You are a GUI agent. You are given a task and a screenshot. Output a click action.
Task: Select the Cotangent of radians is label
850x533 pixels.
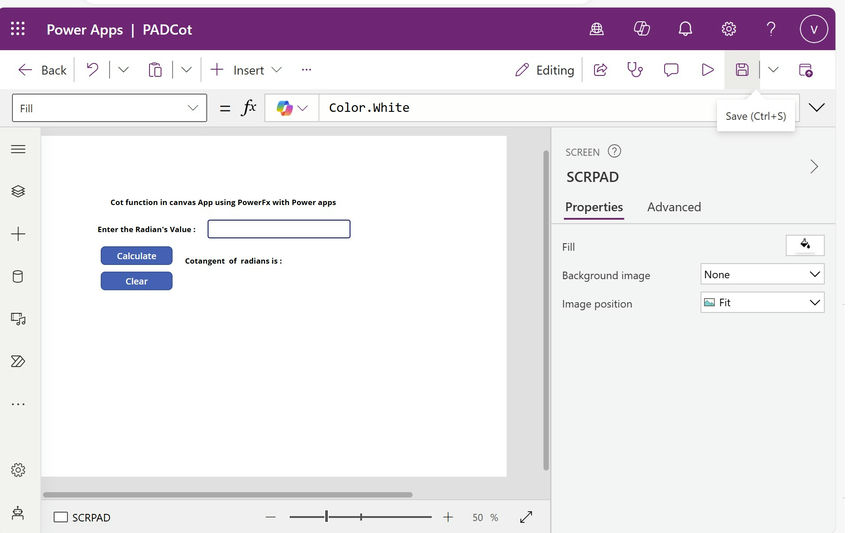point(234,261)
